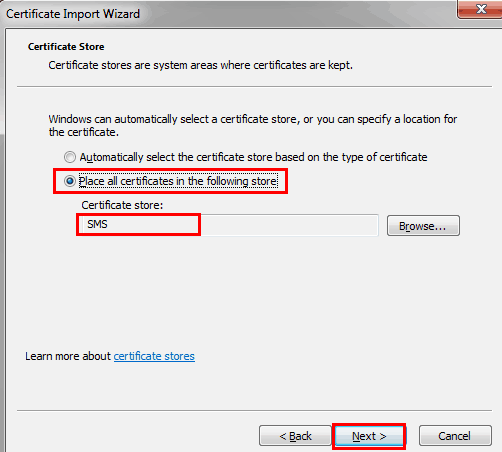
Task: Click the SMS text in the store field
Action: [x=97, y=224]
